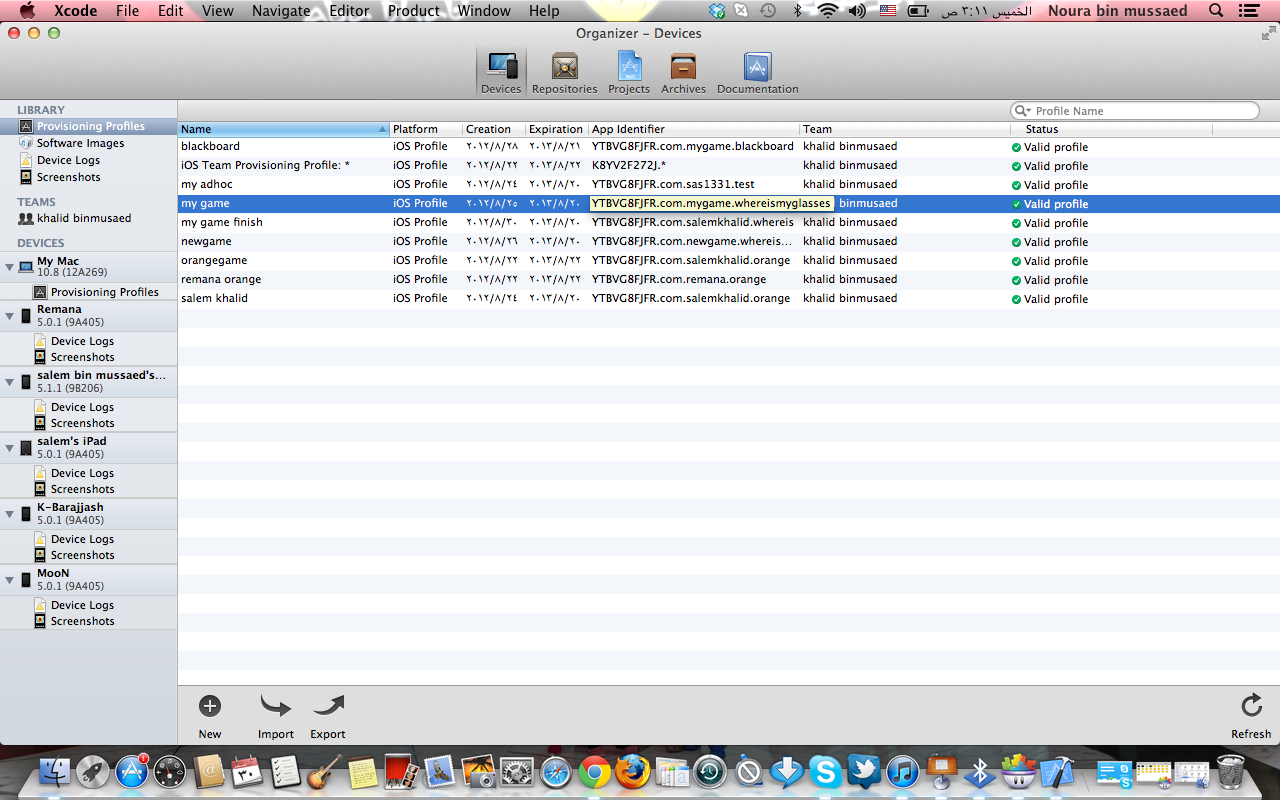1280x800 pixels.
Task: Select the MooN device
Action: [89, 580]
